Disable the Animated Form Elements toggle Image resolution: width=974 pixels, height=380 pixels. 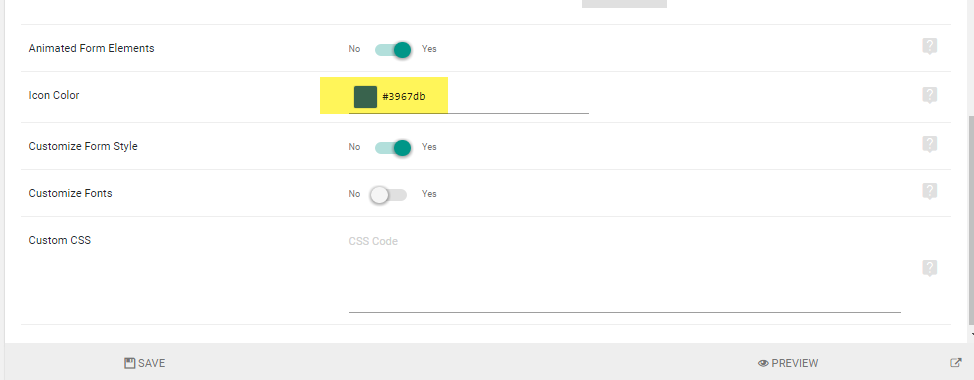(x=393, y=50)
